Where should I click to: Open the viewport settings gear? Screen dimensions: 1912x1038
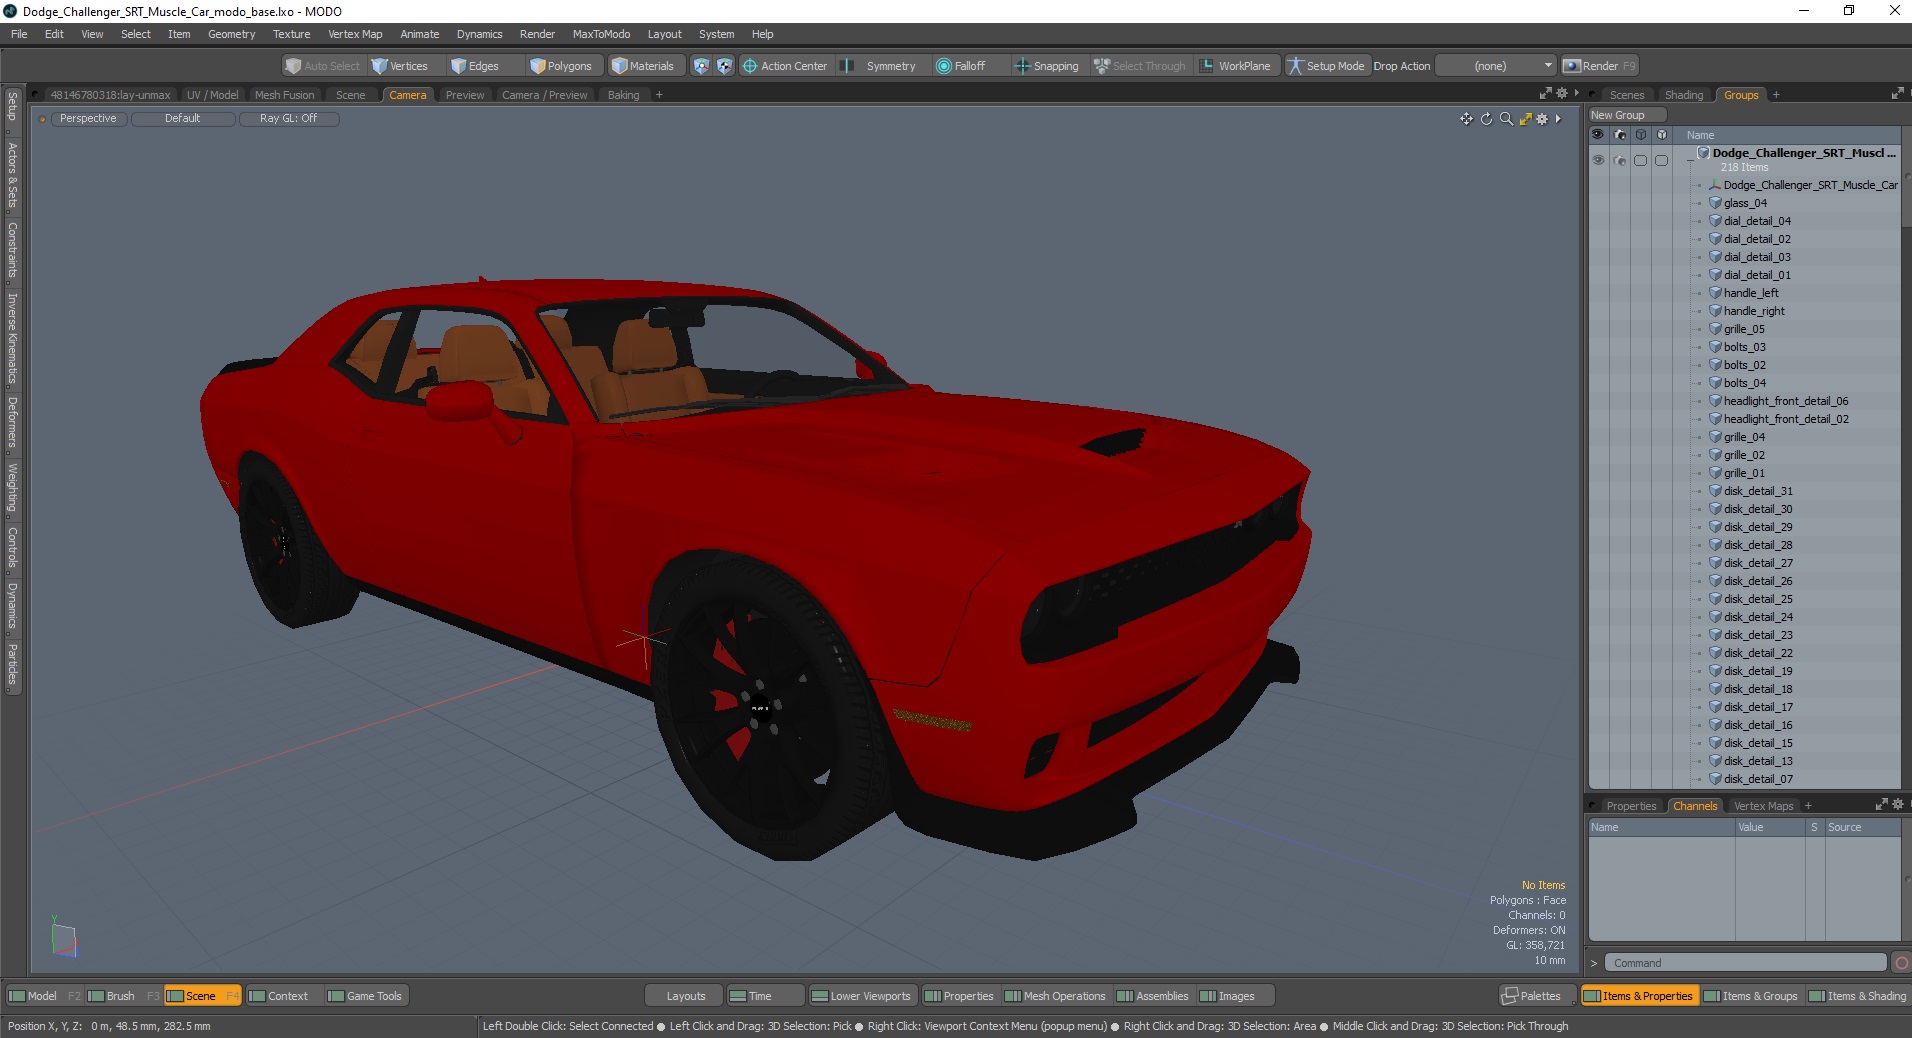coord(1542,119)
